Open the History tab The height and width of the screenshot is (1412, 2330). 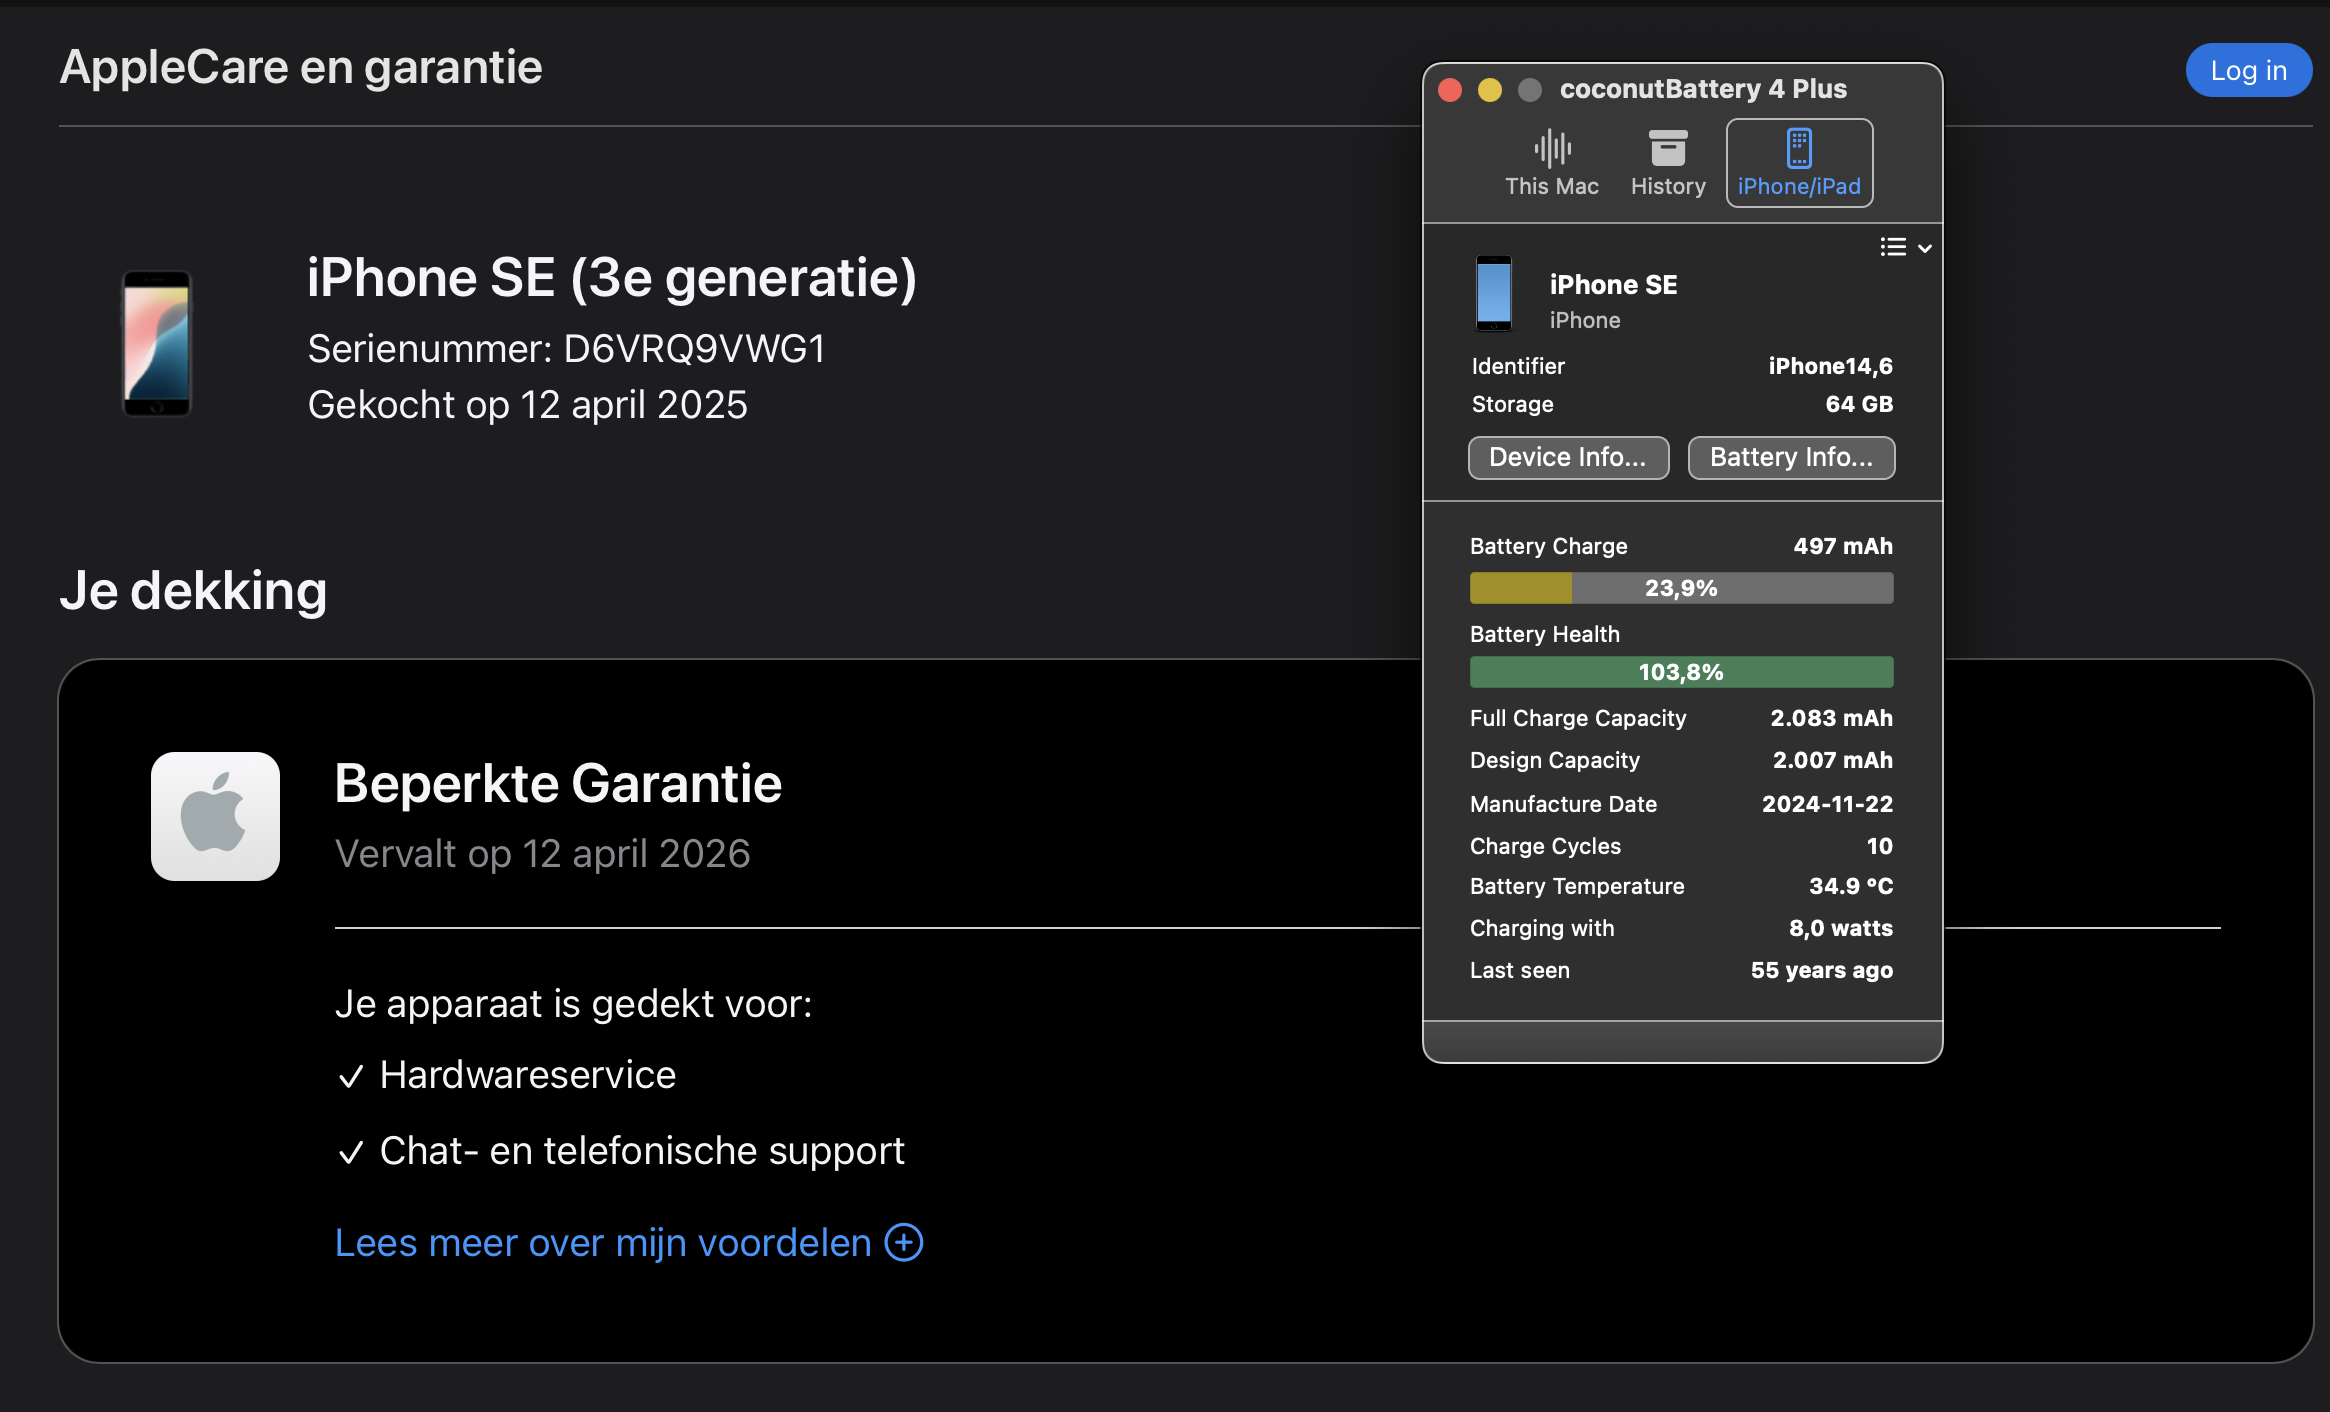[1668, 163]
